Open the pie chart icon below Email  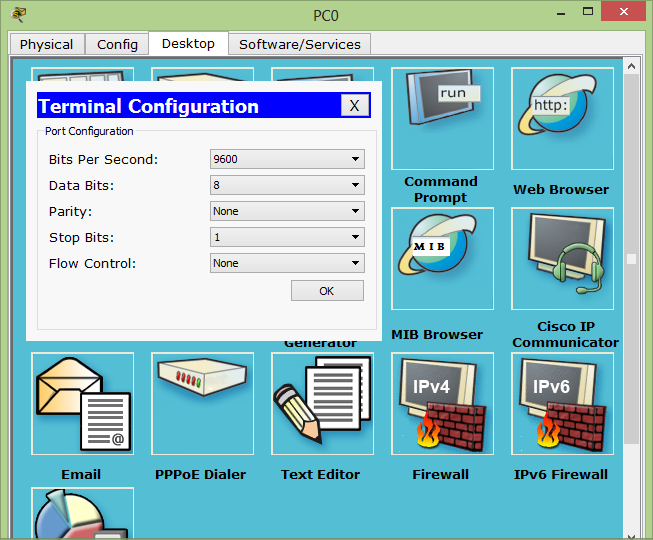(x=82, y=513)
